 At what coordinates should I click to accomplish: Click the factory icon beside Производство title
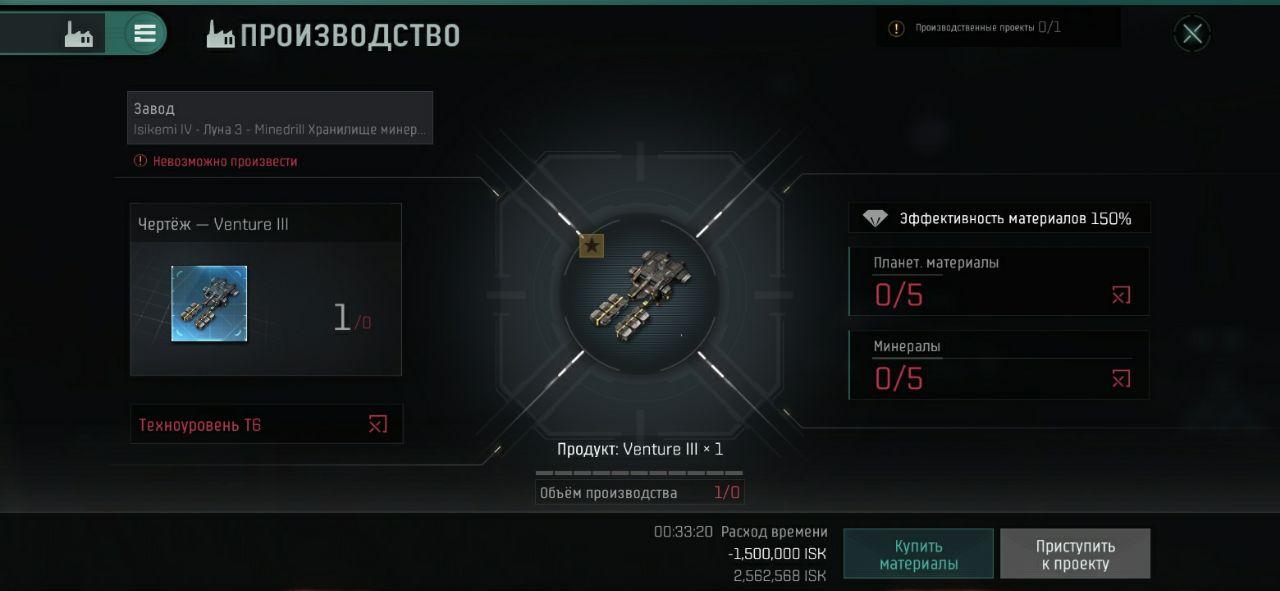tap(220, 35)
